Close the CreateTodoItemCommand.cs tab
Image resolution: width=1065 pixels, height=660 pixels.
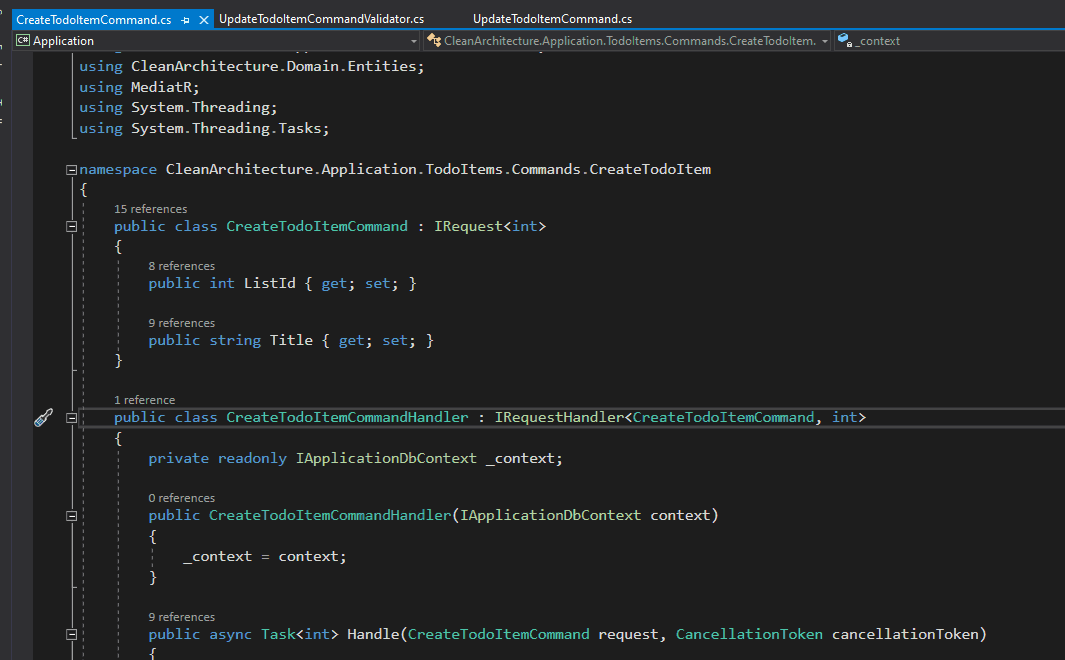point(204,20)
